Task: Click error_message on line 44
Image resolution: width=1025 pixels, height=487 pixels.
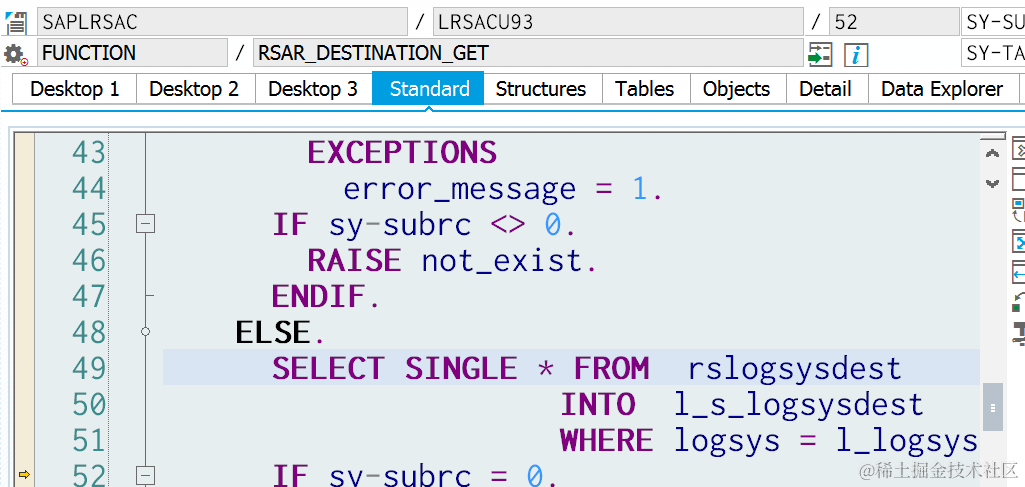Action: tap(460, 189)
